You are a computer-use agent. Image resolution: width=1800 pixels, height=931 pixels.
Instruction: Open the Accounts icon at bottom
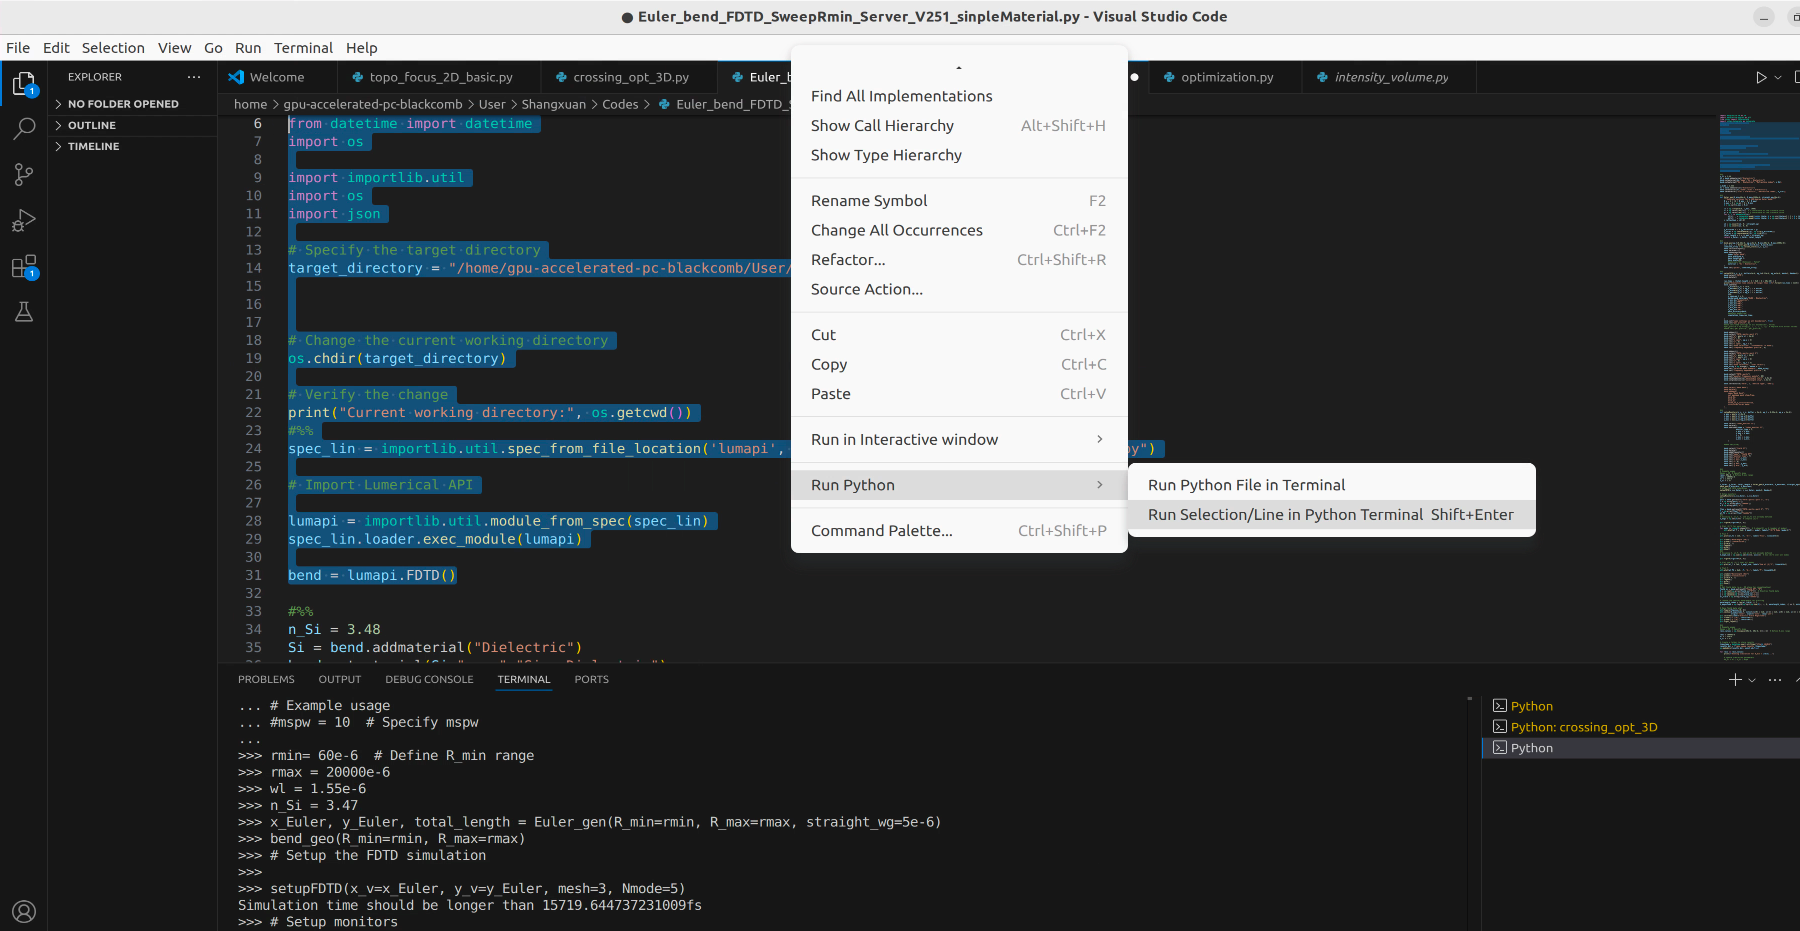(x=24, y=911)
